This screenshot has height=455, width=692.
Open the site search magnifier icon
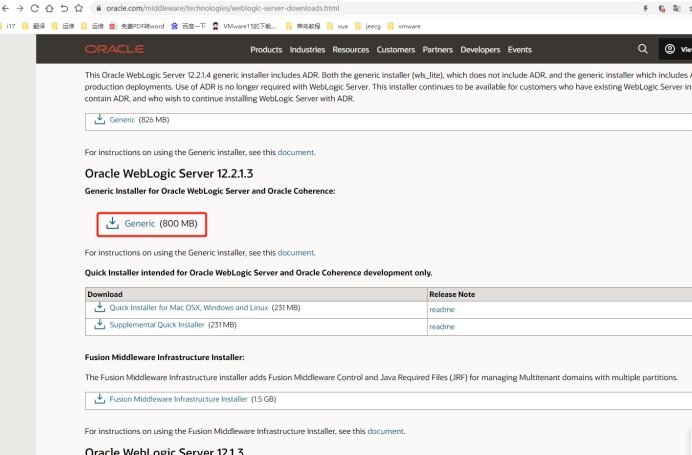coord(643,49)
